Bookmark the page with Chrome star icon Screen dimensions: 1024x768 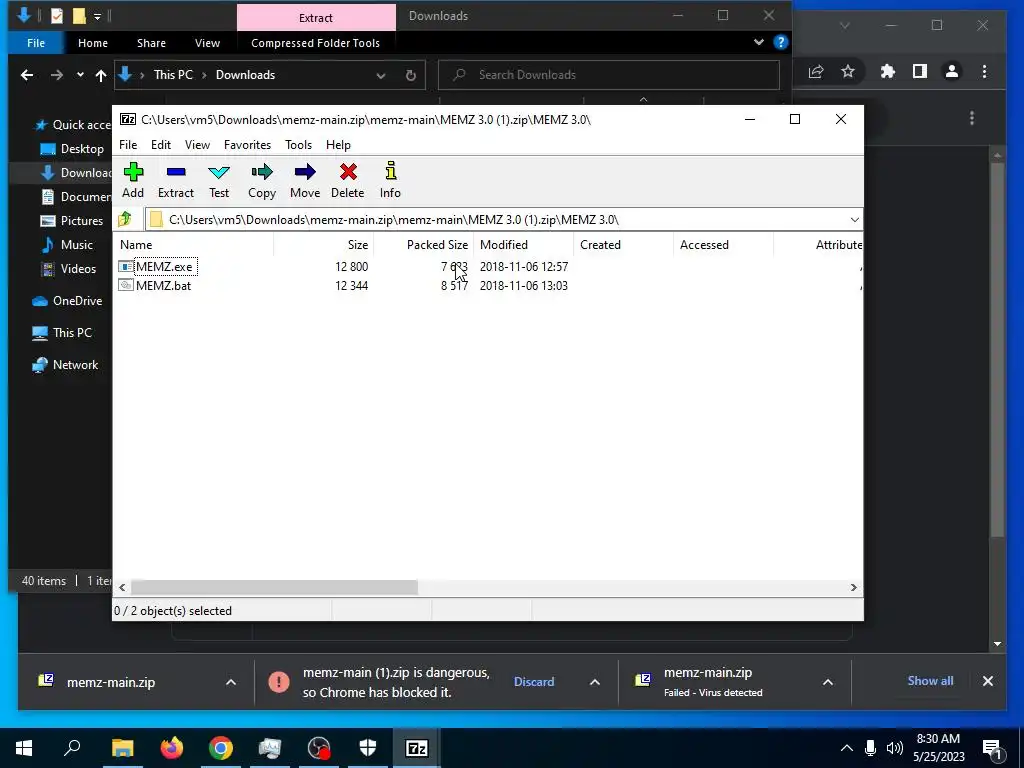848,71
